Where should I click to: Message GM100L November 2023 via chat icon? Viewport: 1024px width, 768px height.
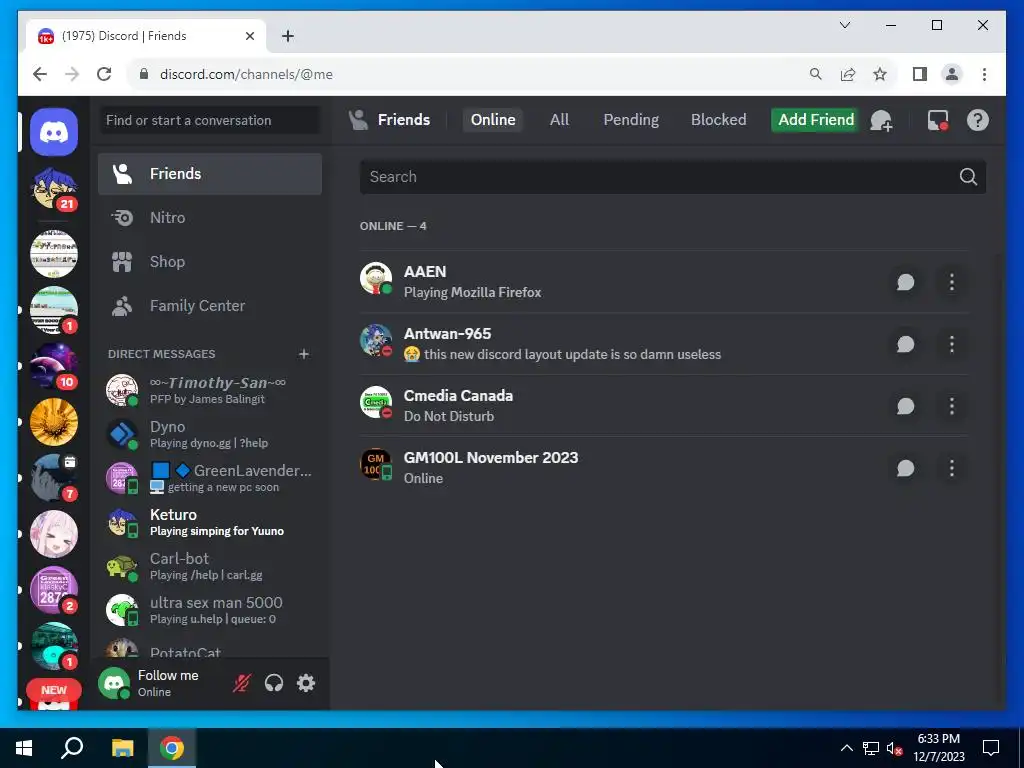click(905, 468)
